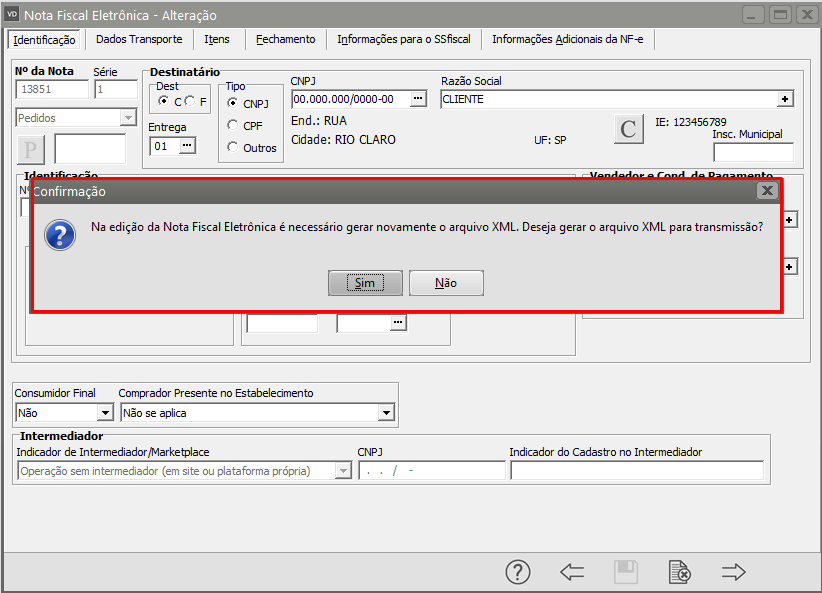Click the plus button beside Razão Social
This screenshot has height=593, width=822.
click(x=785, y=99)
